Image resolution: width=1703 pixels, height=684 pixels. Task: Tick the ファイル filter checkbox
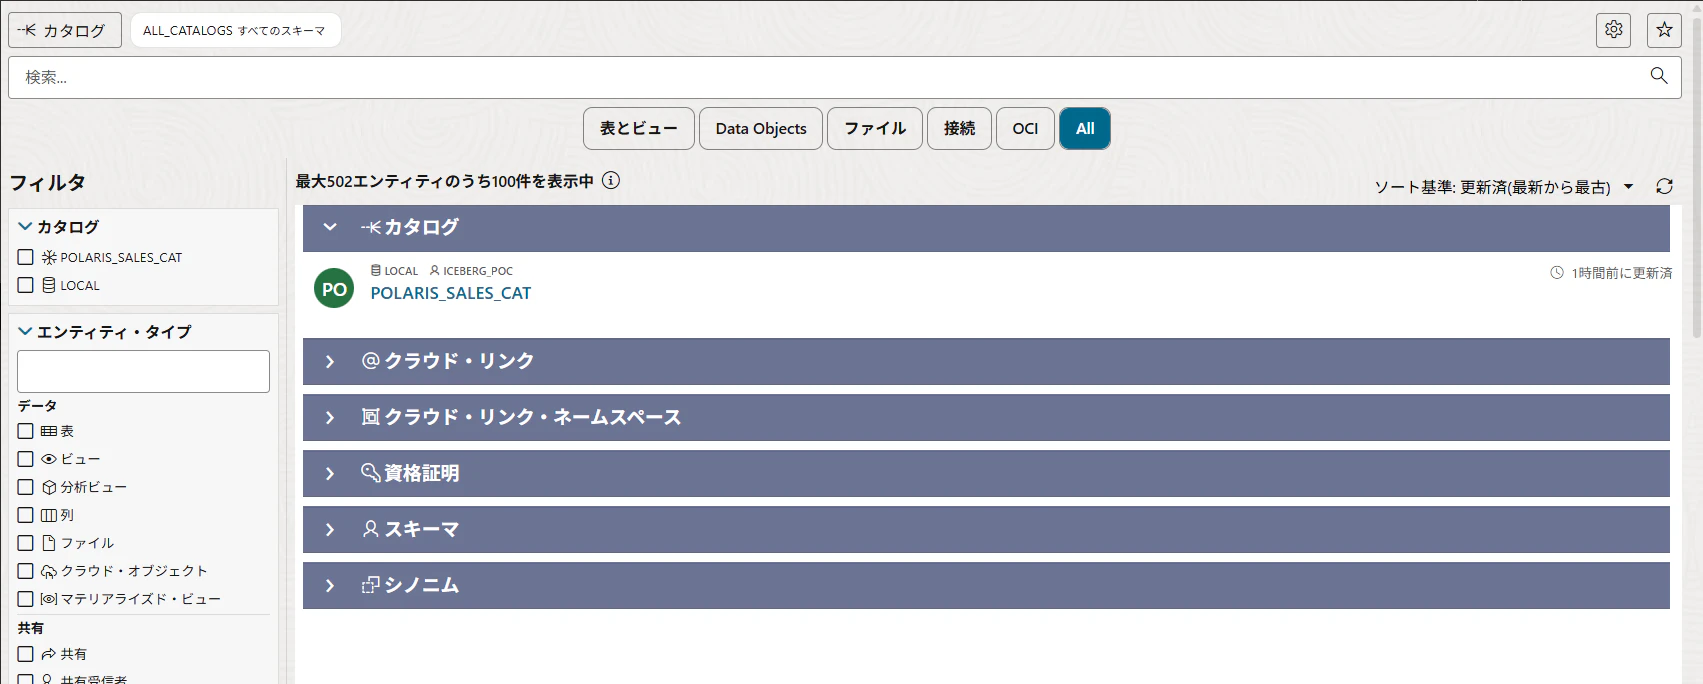click(26, 543)
